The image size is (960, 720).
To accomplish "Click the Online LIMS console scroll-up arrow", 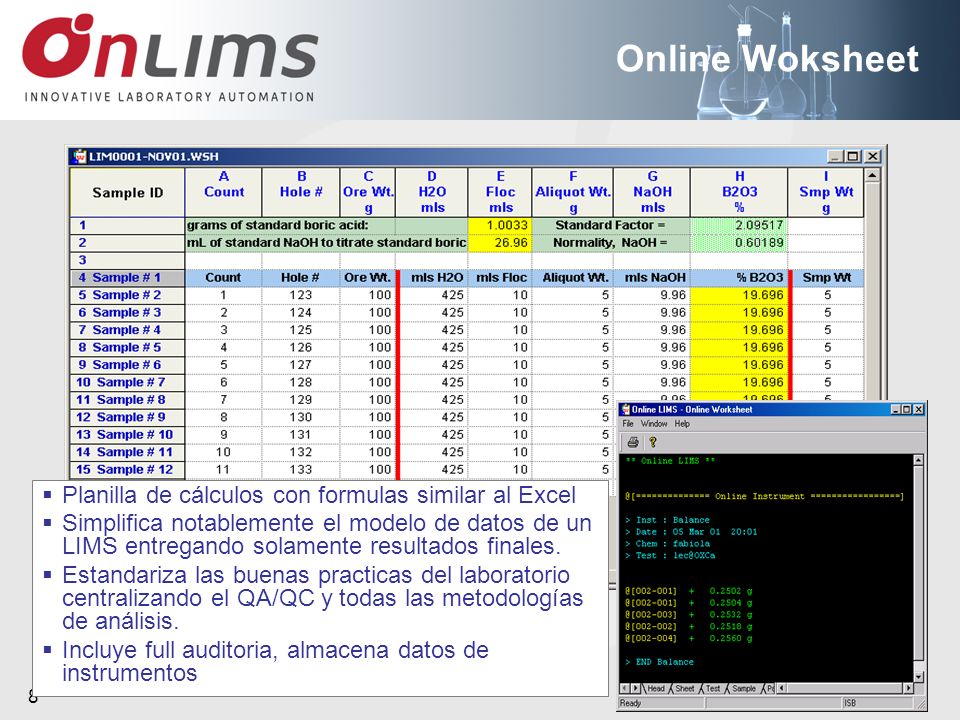I will click(x=918, y=460).
